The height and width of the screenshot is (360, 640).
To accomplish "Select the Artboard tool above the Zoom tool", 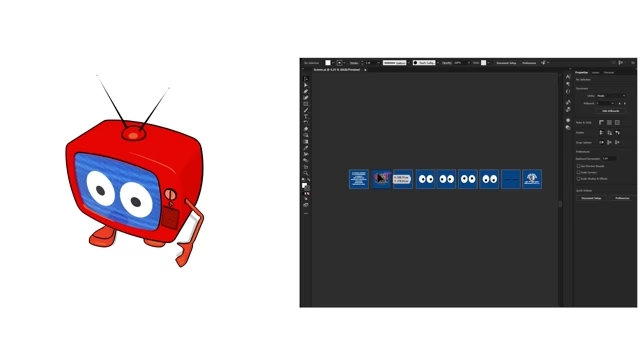I will (306, 167).
